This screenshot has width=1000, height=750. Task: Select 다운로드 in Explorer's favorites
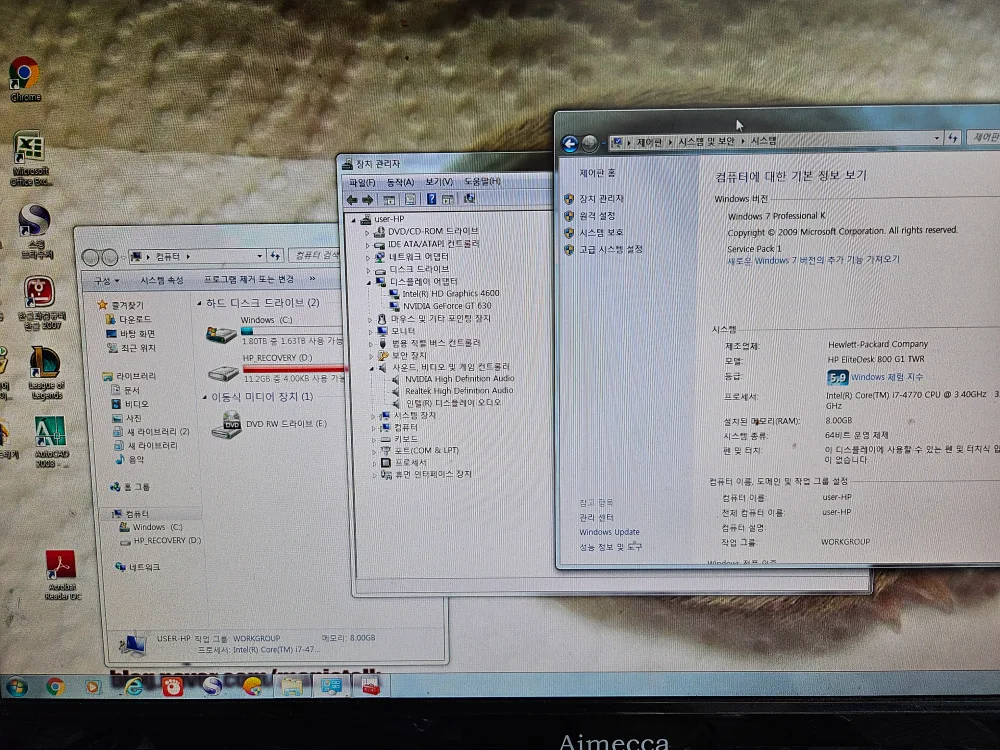[135, 319]
